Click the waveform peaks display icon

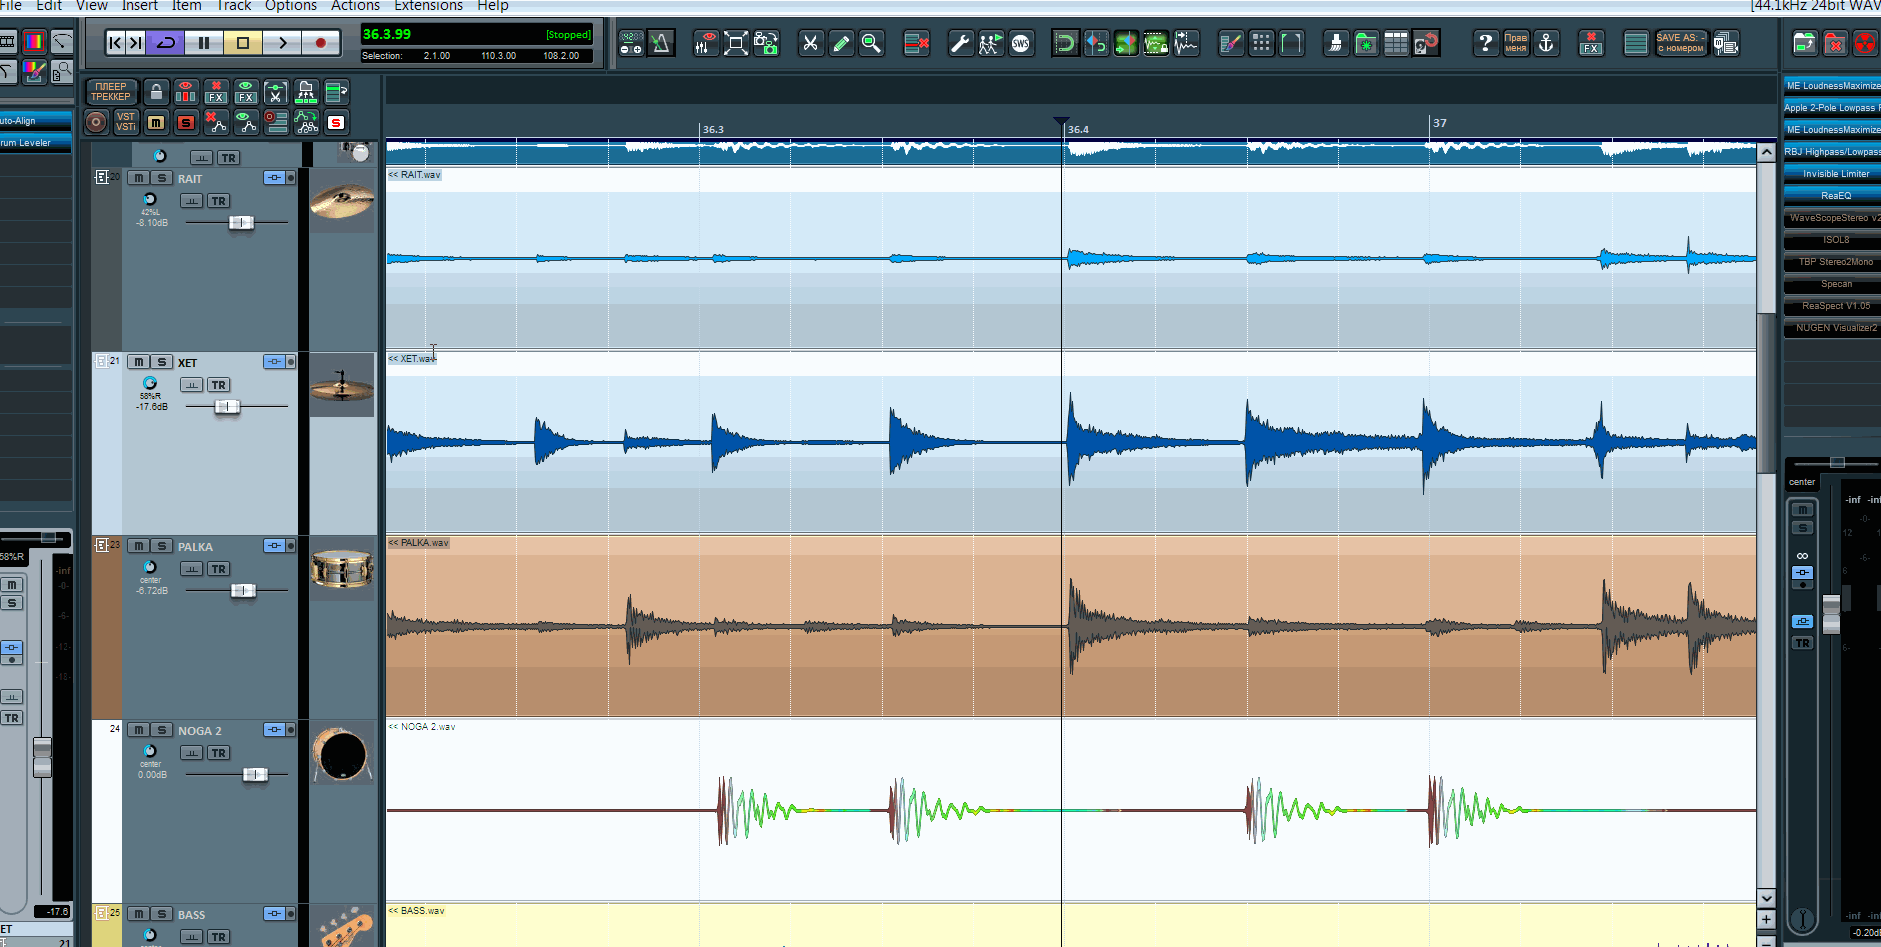click(1186, 43)
